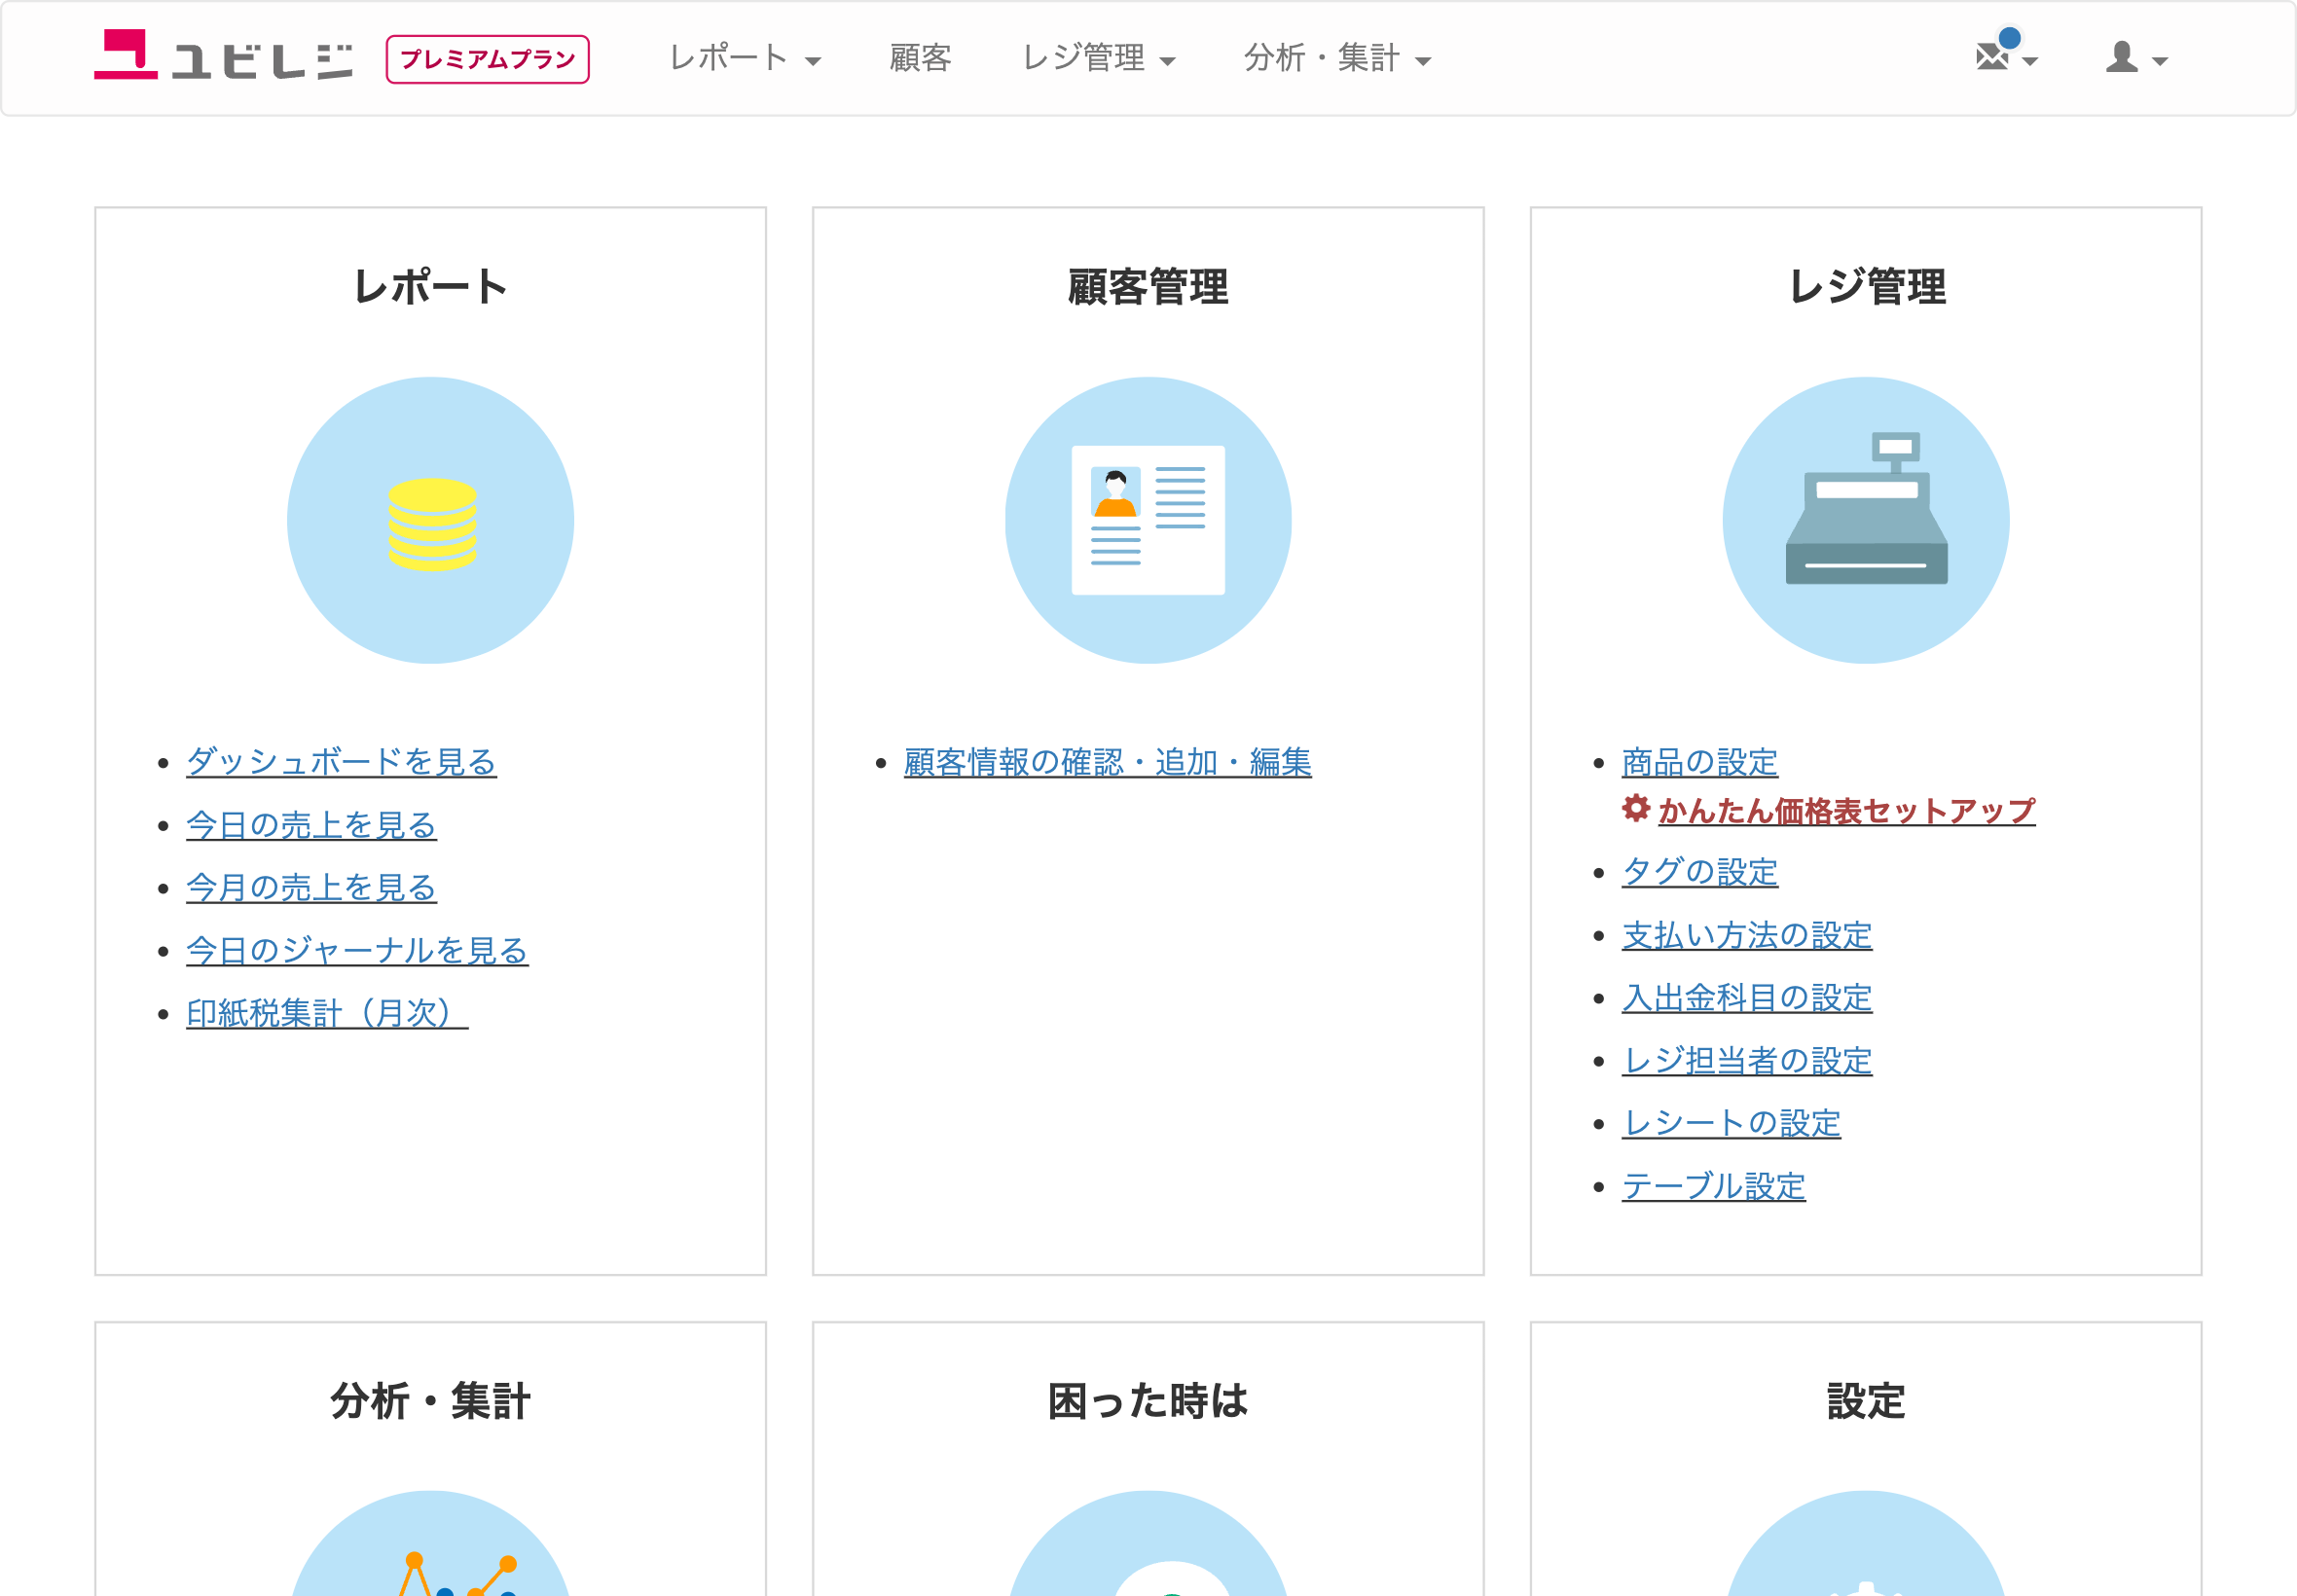Open ダッシュボードを見る link
This screenshot has width=2297, height=1596.
tap(341, 762)
